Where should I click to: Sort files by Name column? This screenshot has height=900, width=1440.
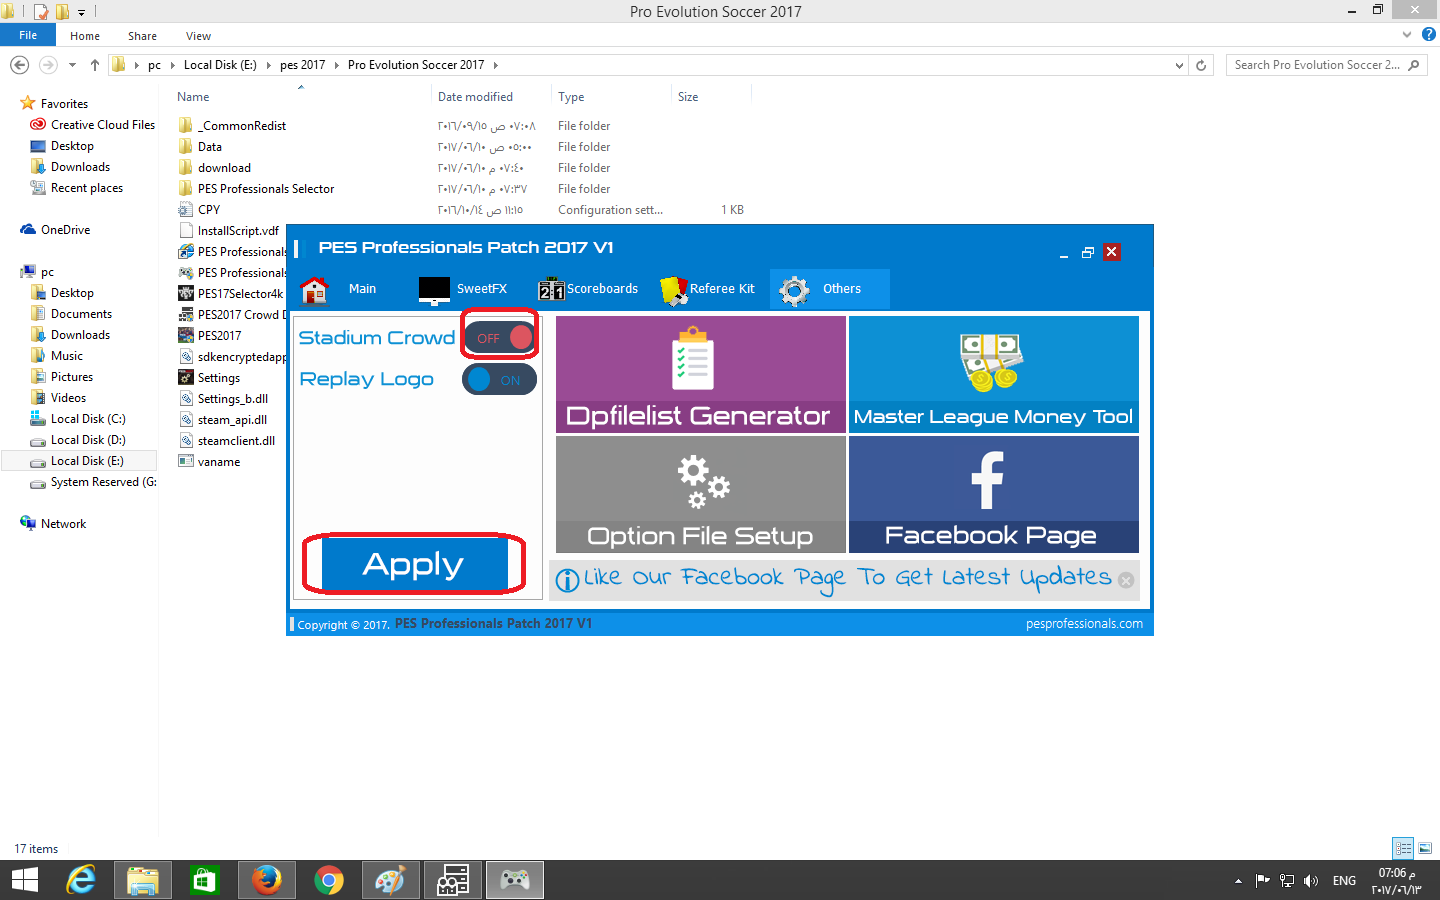[193, 97]
